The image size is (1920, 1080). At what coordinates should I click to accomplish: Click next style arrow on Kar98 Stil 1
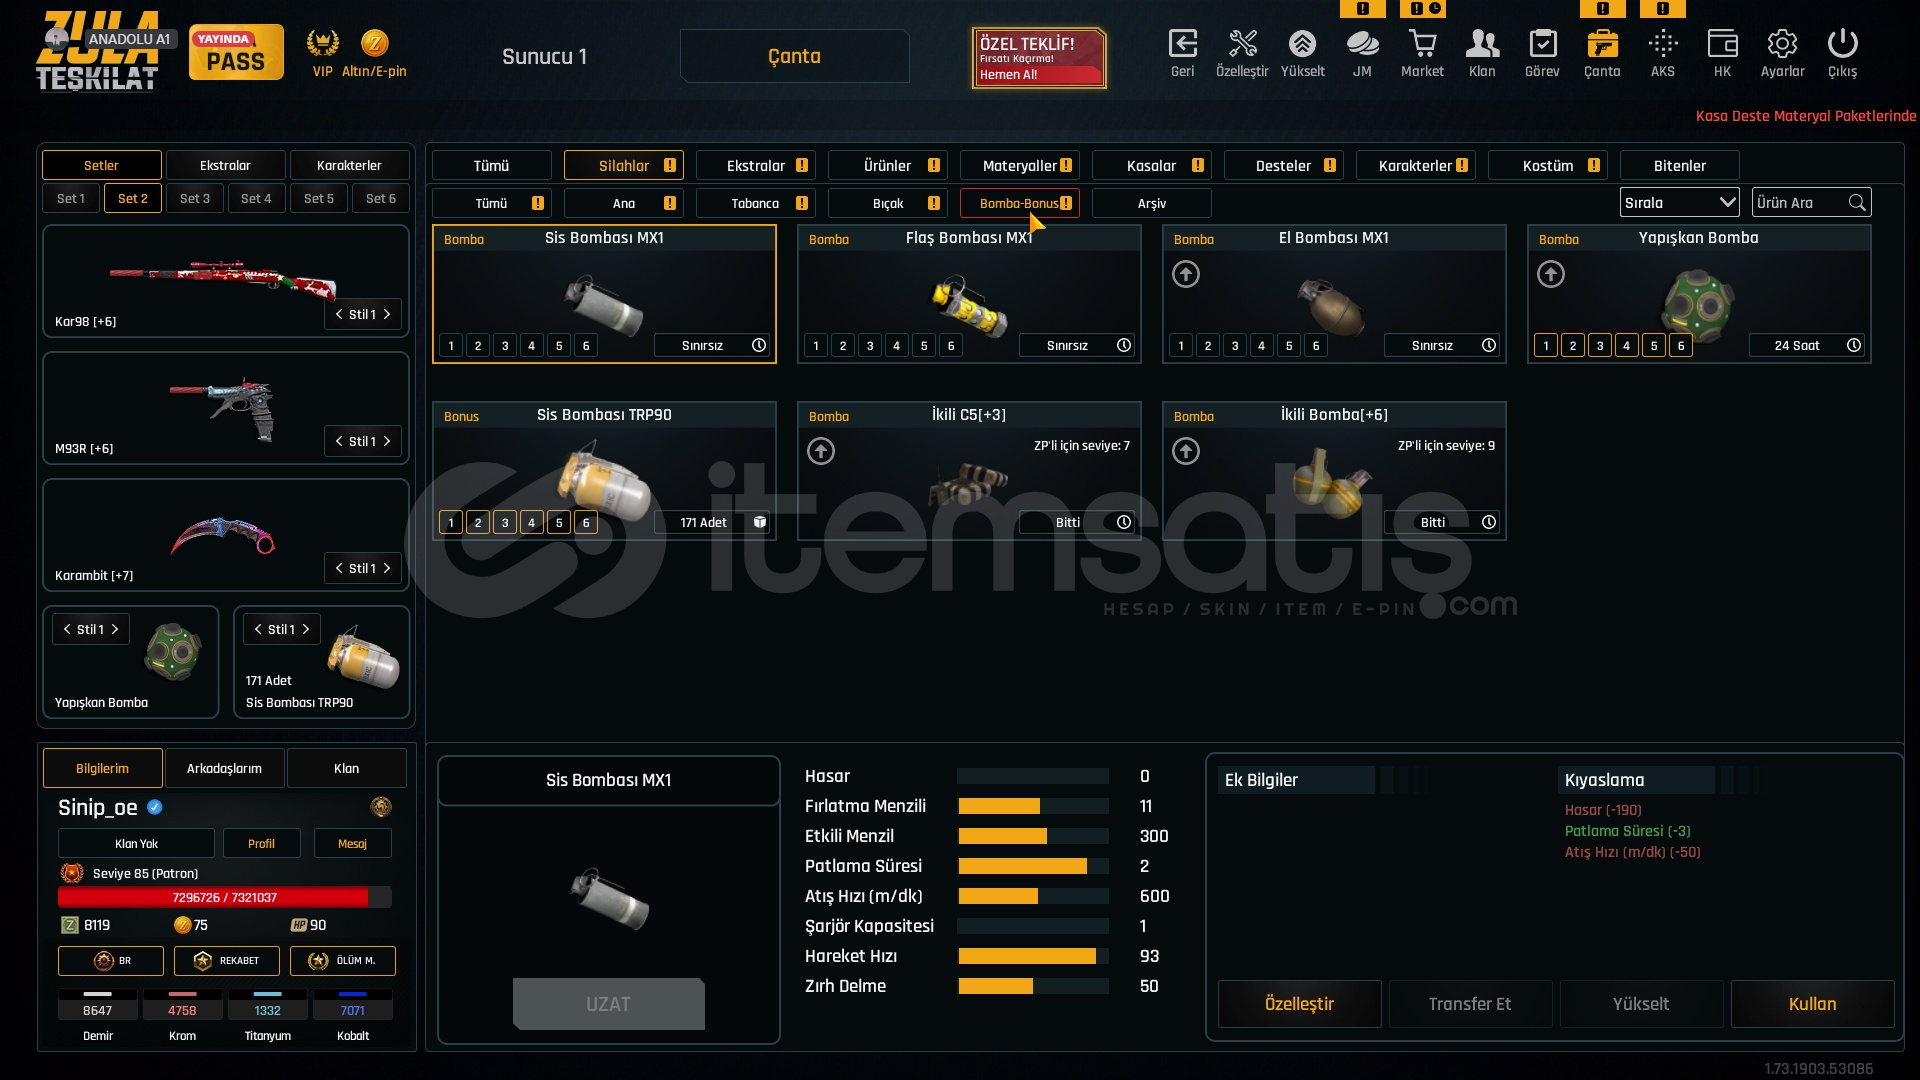[x=387, y=314]
